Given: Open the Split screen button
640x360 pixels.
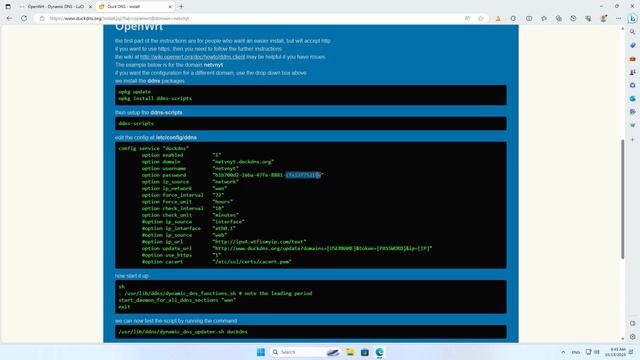Looking at the screenshot, I should click(529, 18).
